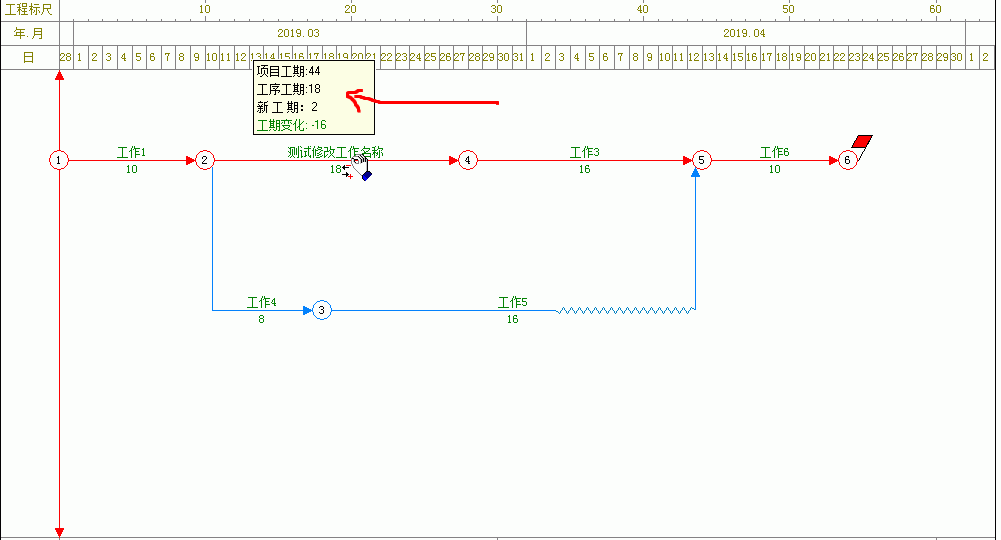The image size is (1001, 540).
Task: Select the 工程标尺 row header
Action: pos(29,10)
